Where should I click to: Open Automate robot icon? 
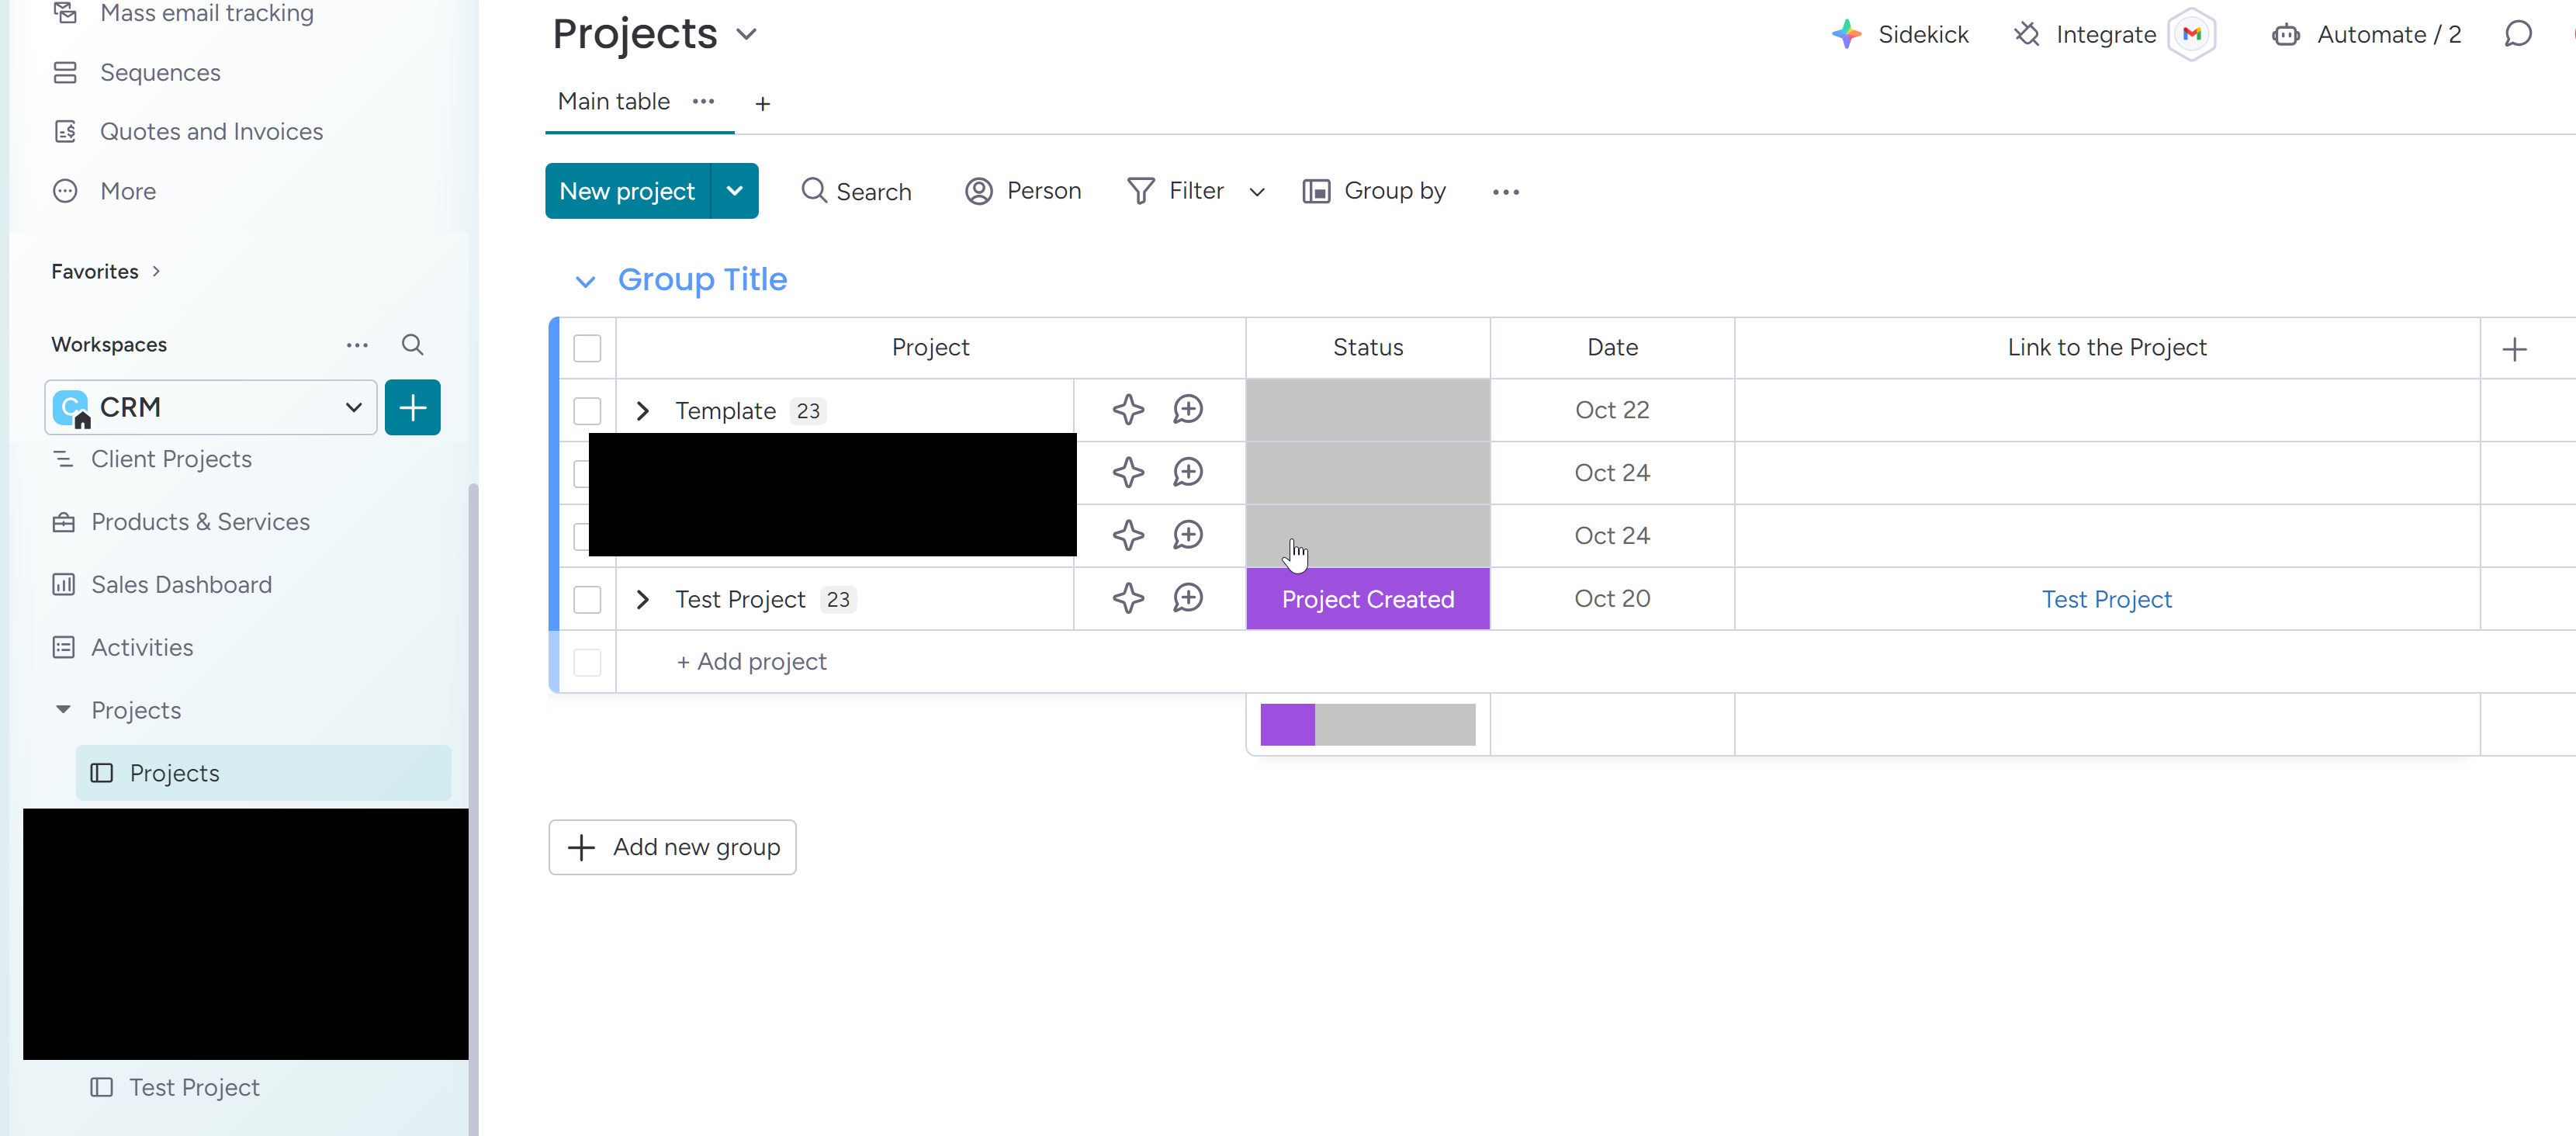[x=2286, y=35]
